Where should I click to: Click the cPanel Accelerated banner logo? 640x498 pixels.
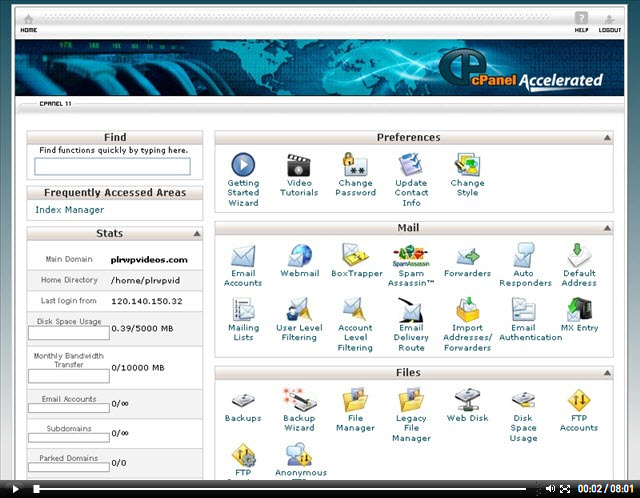tap(520, 69)
